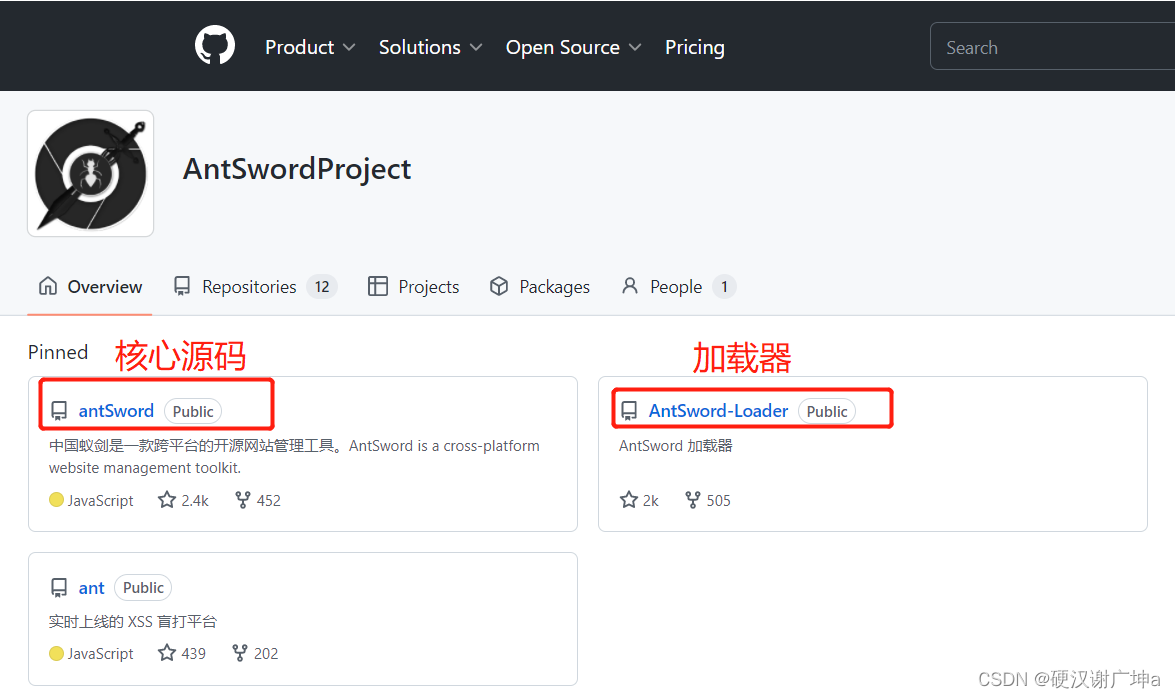Click the person icon on People tab

click(x=630, y=286)
